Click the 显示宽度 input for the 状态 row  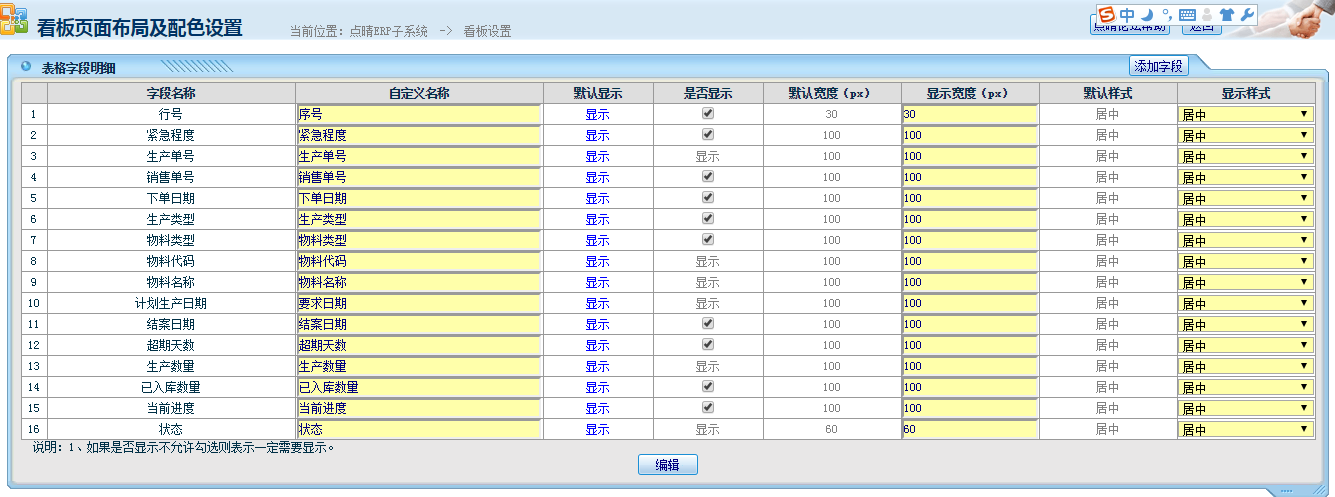tap(969, 430)
